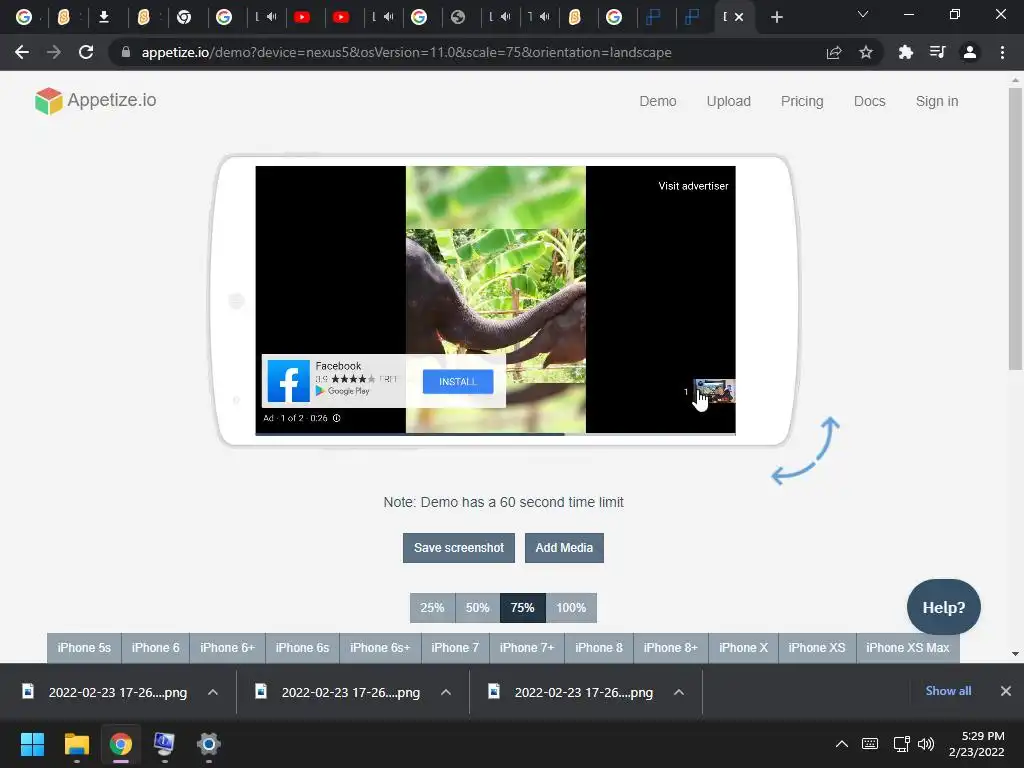Click Add Media button
The width and height of the screenshot is (1024, 768).
[x=564, y=548]
